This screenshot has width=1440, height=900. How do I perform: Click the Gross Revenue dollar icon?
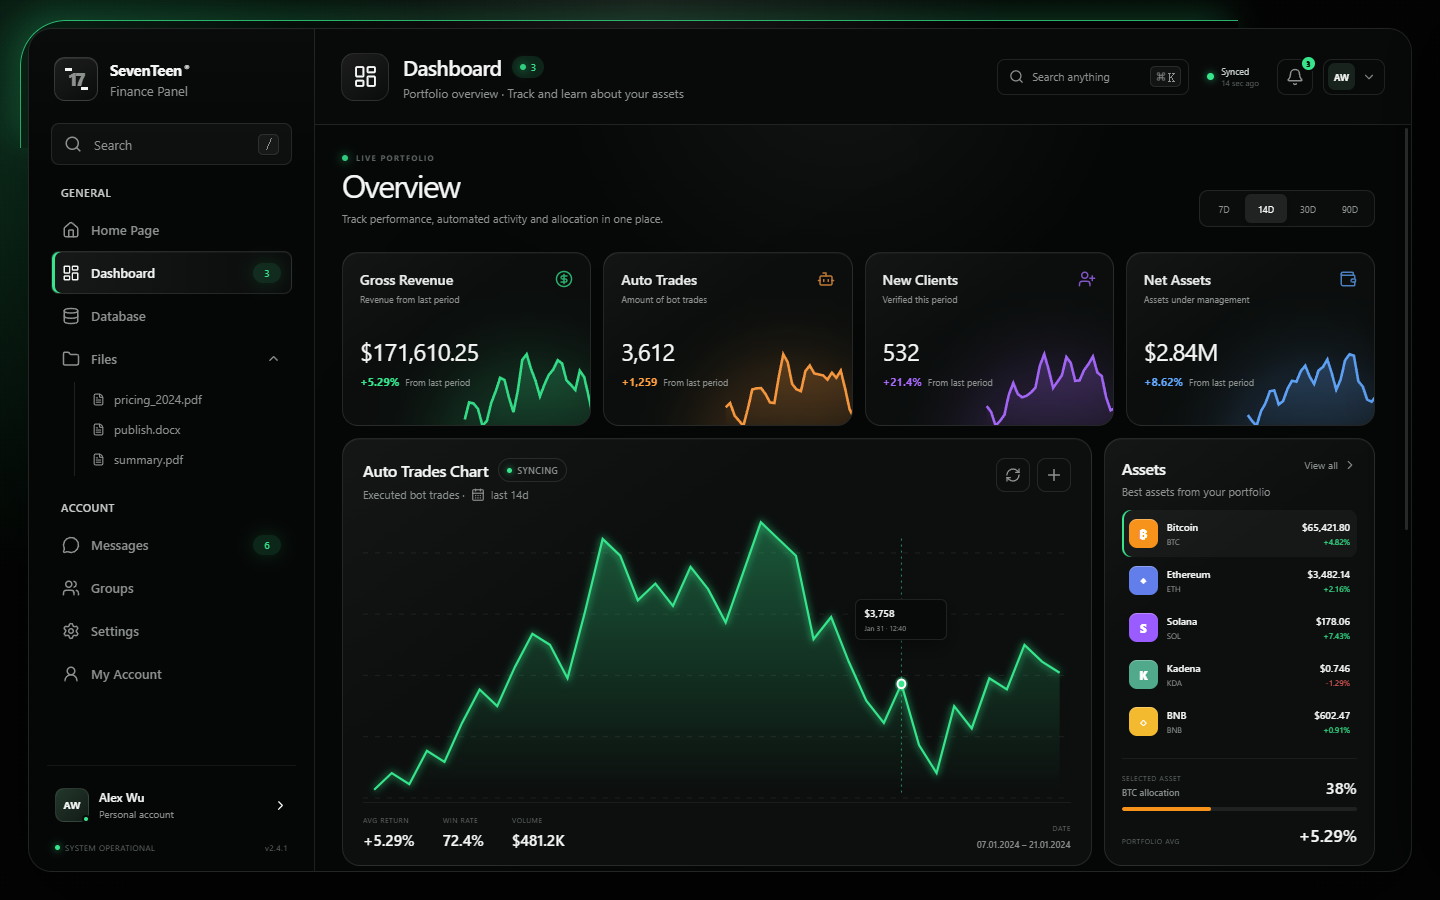[x=564, y=279]
